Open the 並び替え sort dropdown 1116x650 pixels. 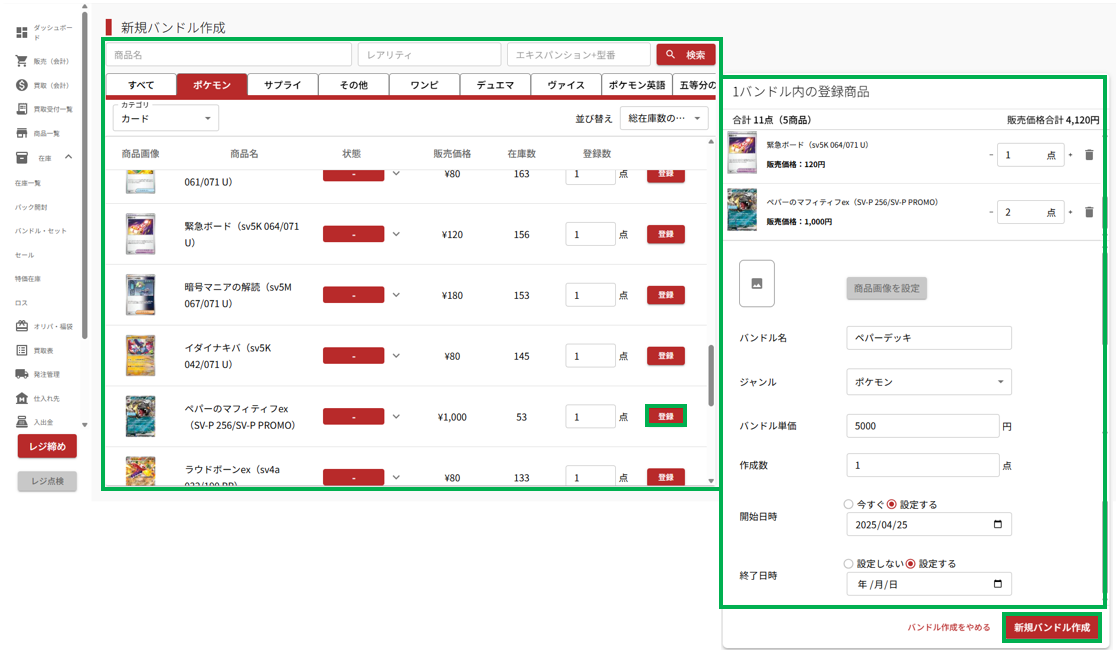(x=664, y=118)
